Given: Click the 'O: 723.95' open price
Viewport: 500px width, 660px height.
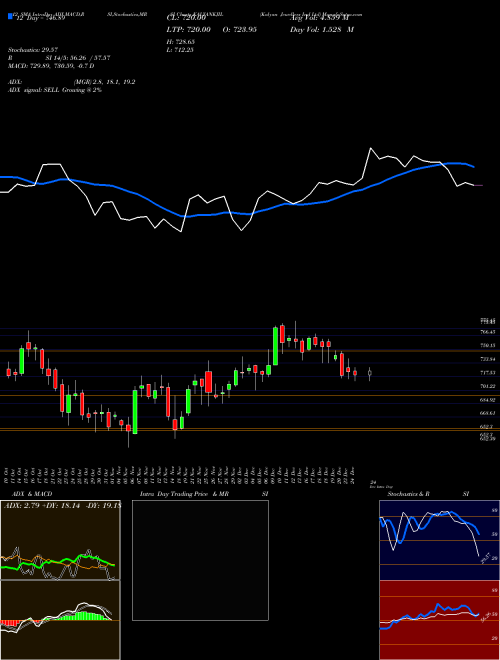Looking at the screenshot, I should coord(238,30).
